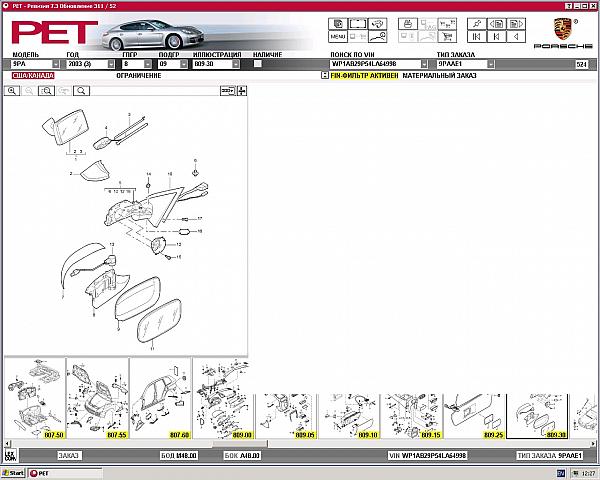The image size is (600, 480).
Task: Click the previous record bar-arrow icon
Action: pos(496,36)
